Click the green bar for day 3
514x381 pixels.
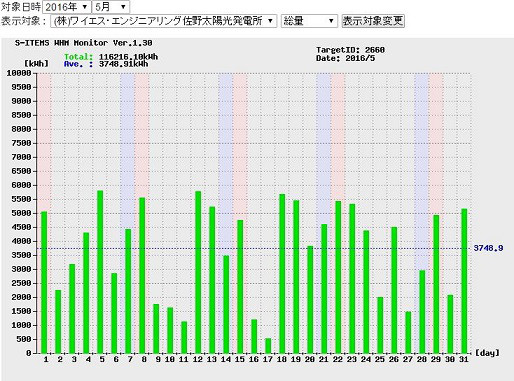(72, 309)
